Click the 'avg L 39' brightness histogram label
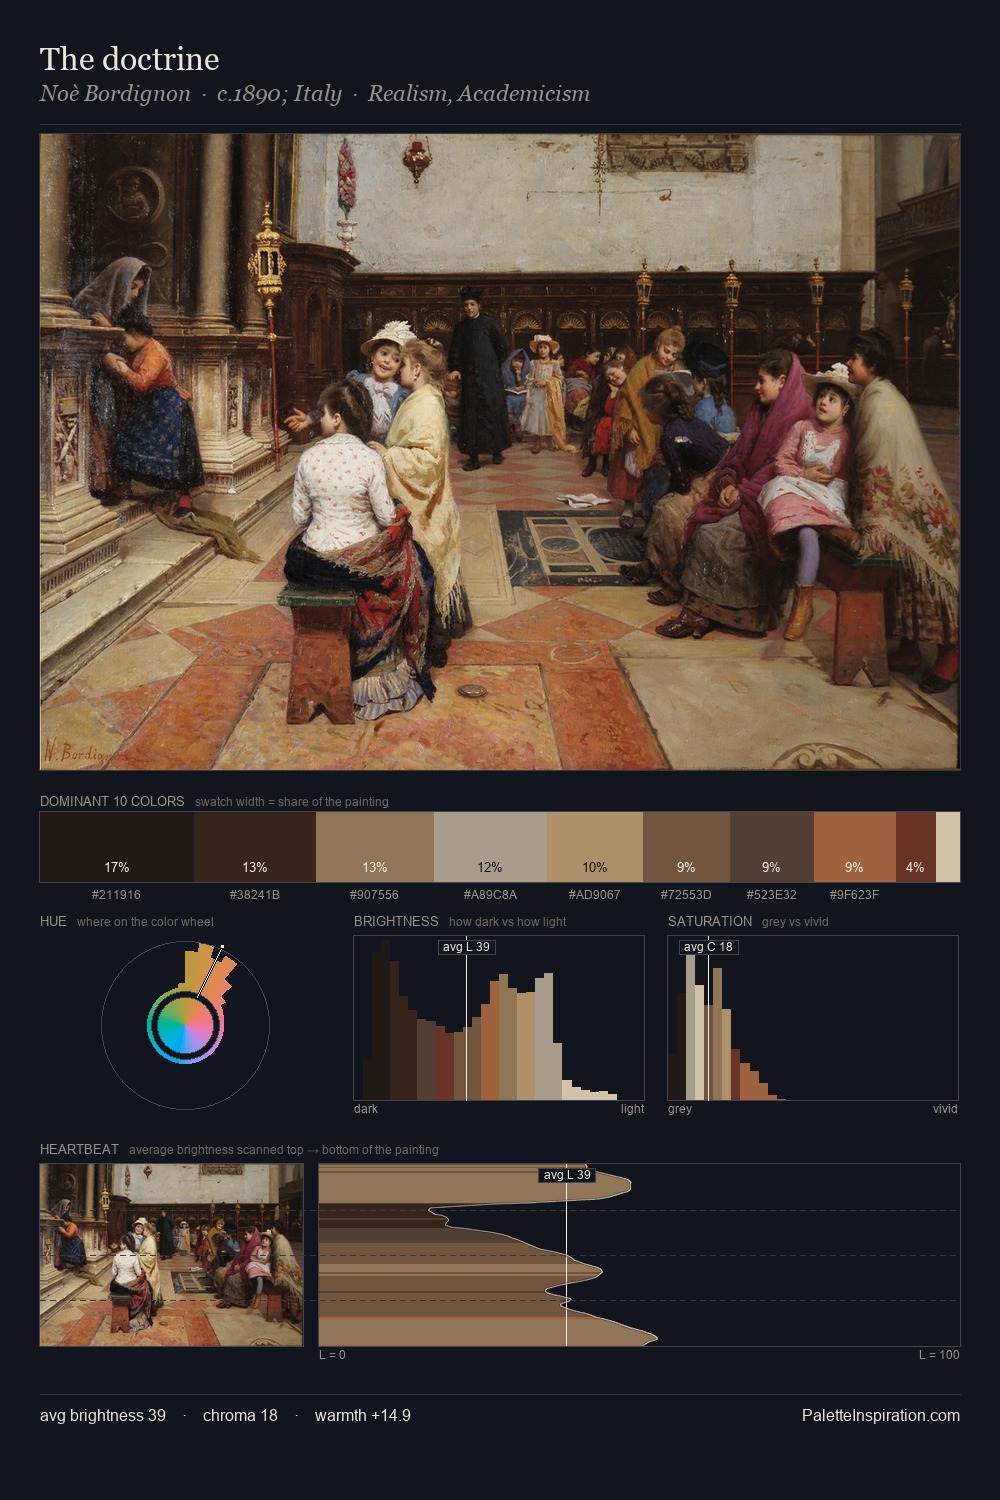 click(x=466, y=947)
